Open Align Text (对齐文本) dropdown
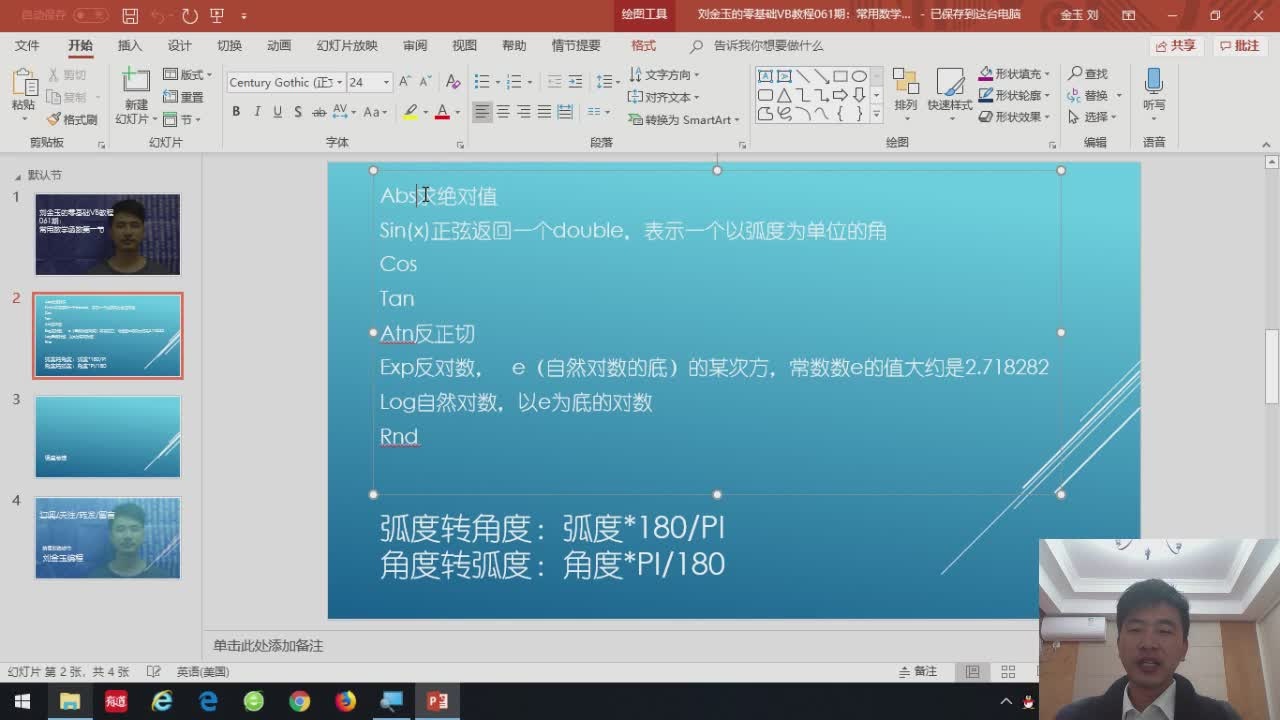This screenshot has height=720, width=1280. pos(664,97)
